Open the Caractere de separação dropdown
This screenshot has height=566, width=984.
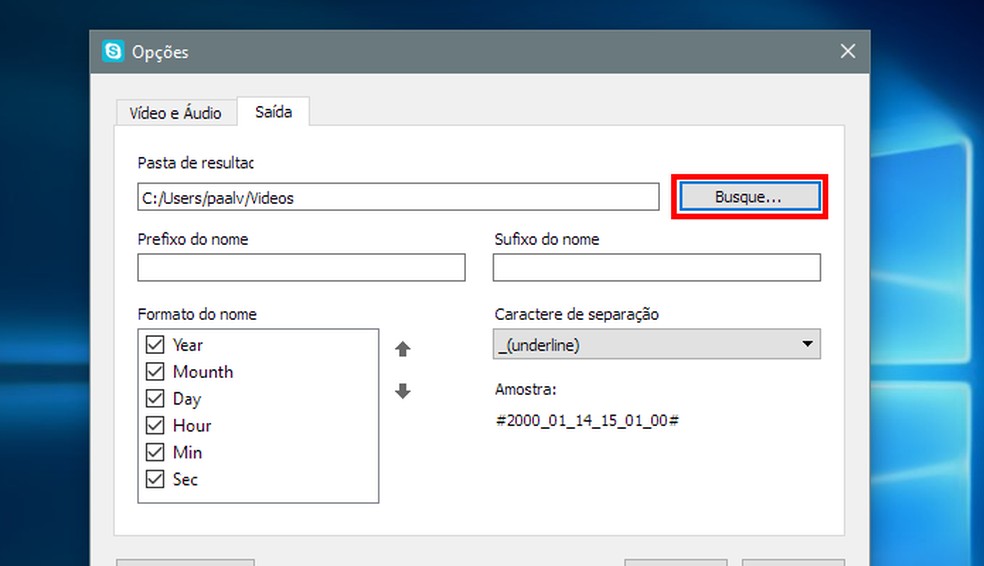tap(656, 344)
